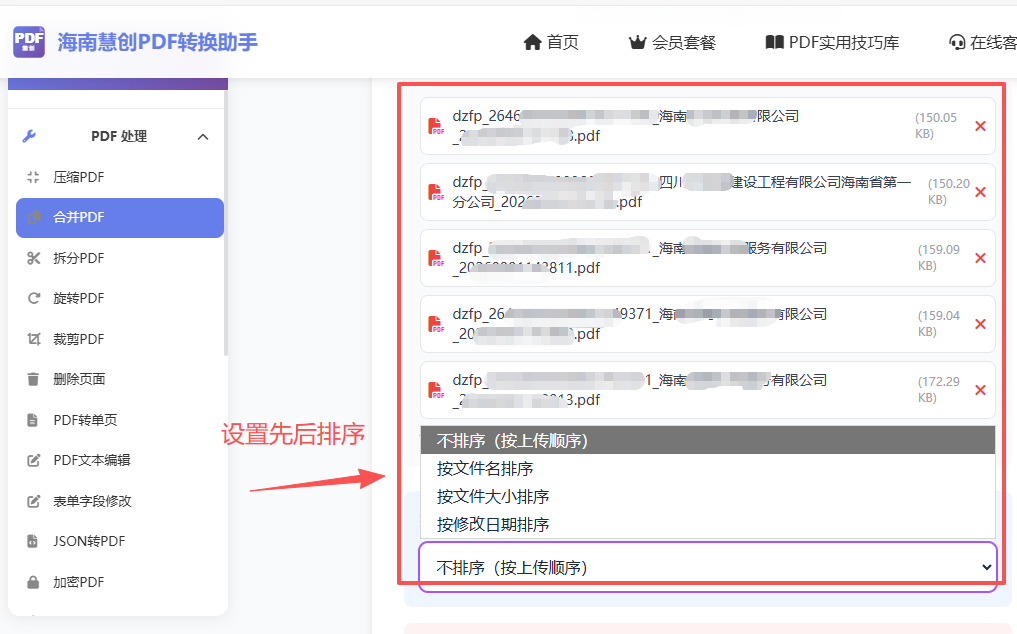Click the compress icon for 压缩PDF
The width and height of the screenshot is (1017, 634).
click(33, 177)
